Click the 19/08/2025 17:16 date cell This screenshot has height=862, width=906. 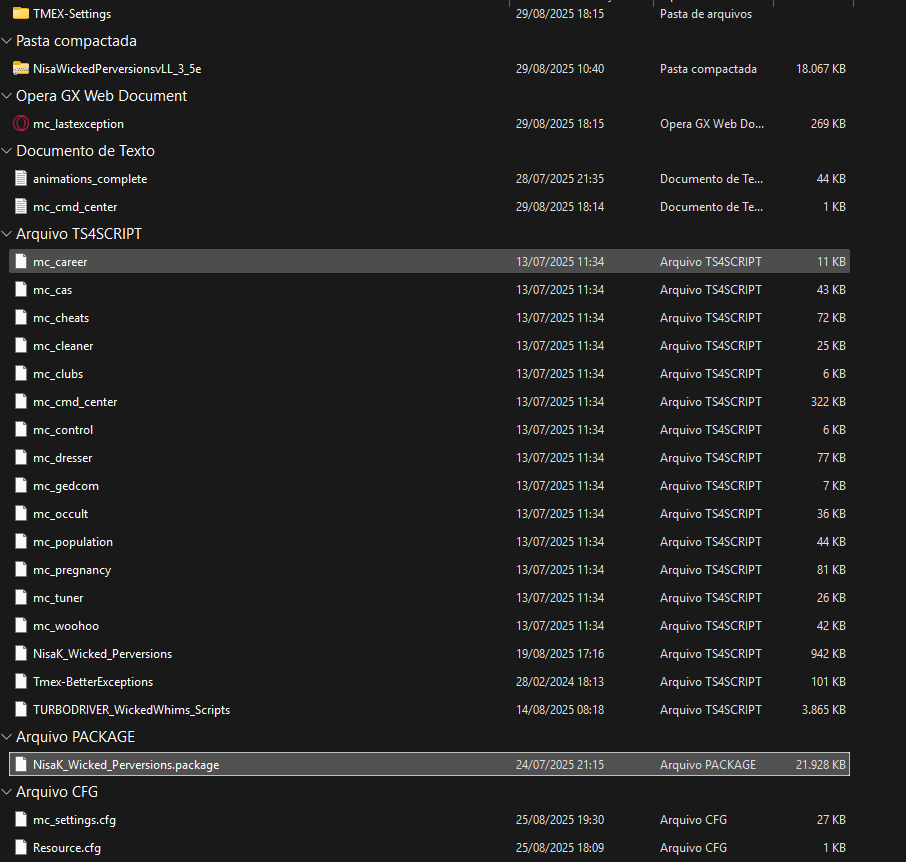tap(559, 653)
